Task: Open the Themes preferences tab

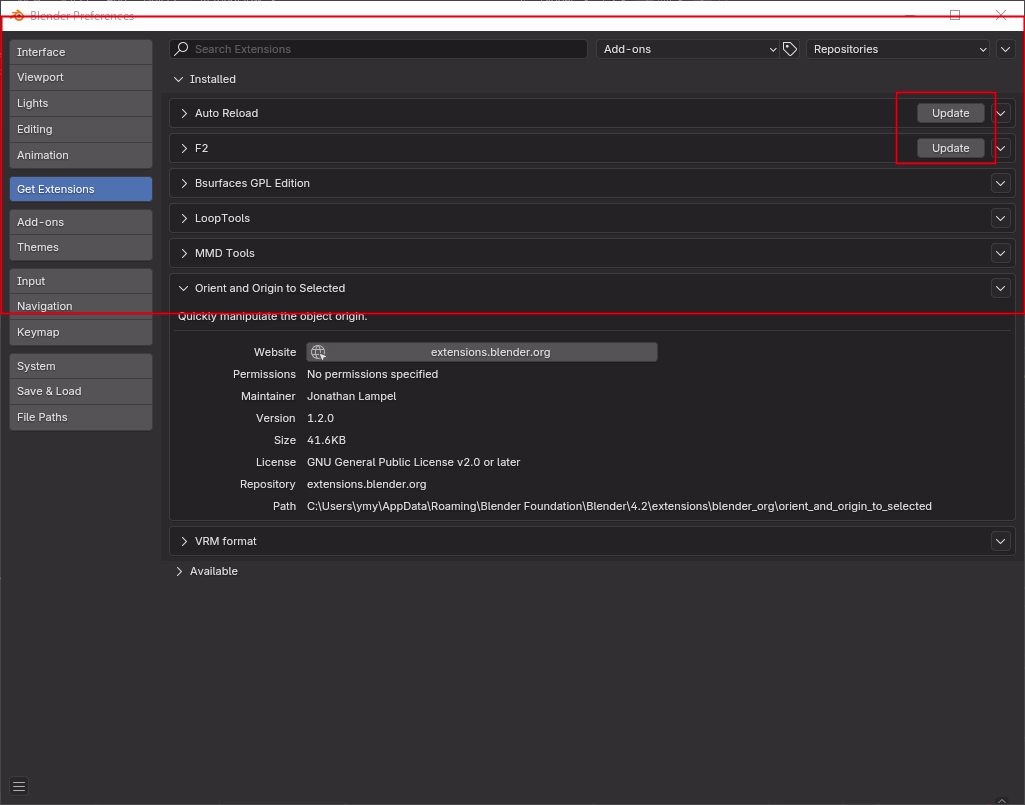Action: tap(81, 247)
